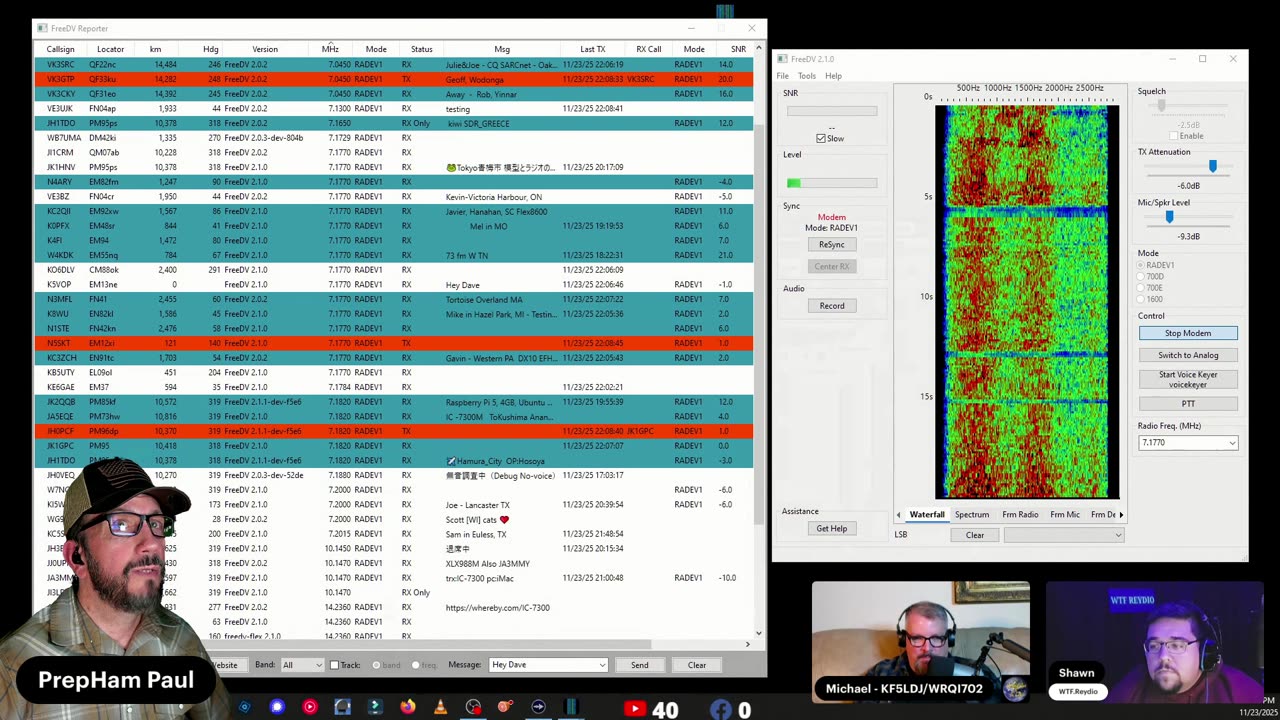Click Switch to Analog button

[1188, 355]
